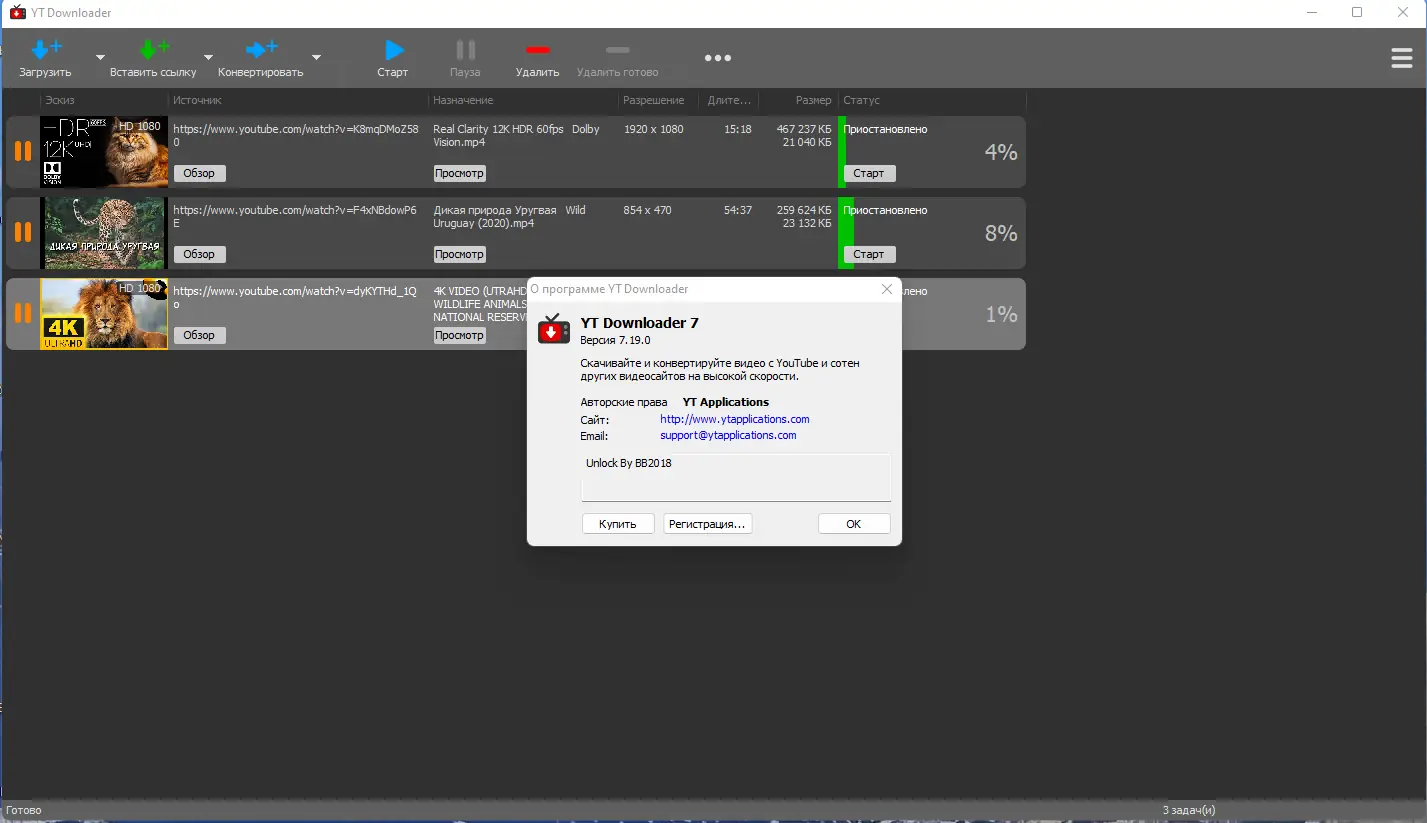Expand the Загрузить dropdown arrow
Viewport: 1427px width, 823px height.
pyautogui.click(x=99, y=58)
